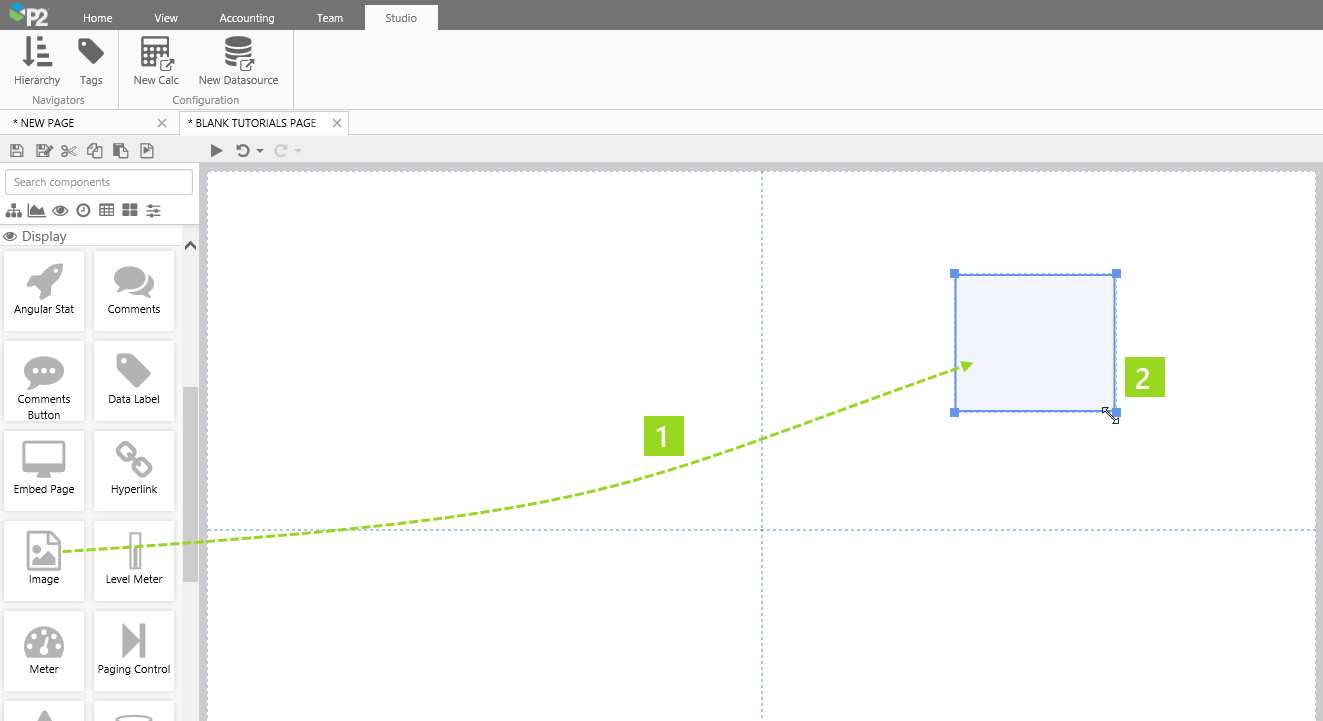Screen dimensions: 1323x721
Task: Select the Angular Stat component
Action: (x=44, y=290)
